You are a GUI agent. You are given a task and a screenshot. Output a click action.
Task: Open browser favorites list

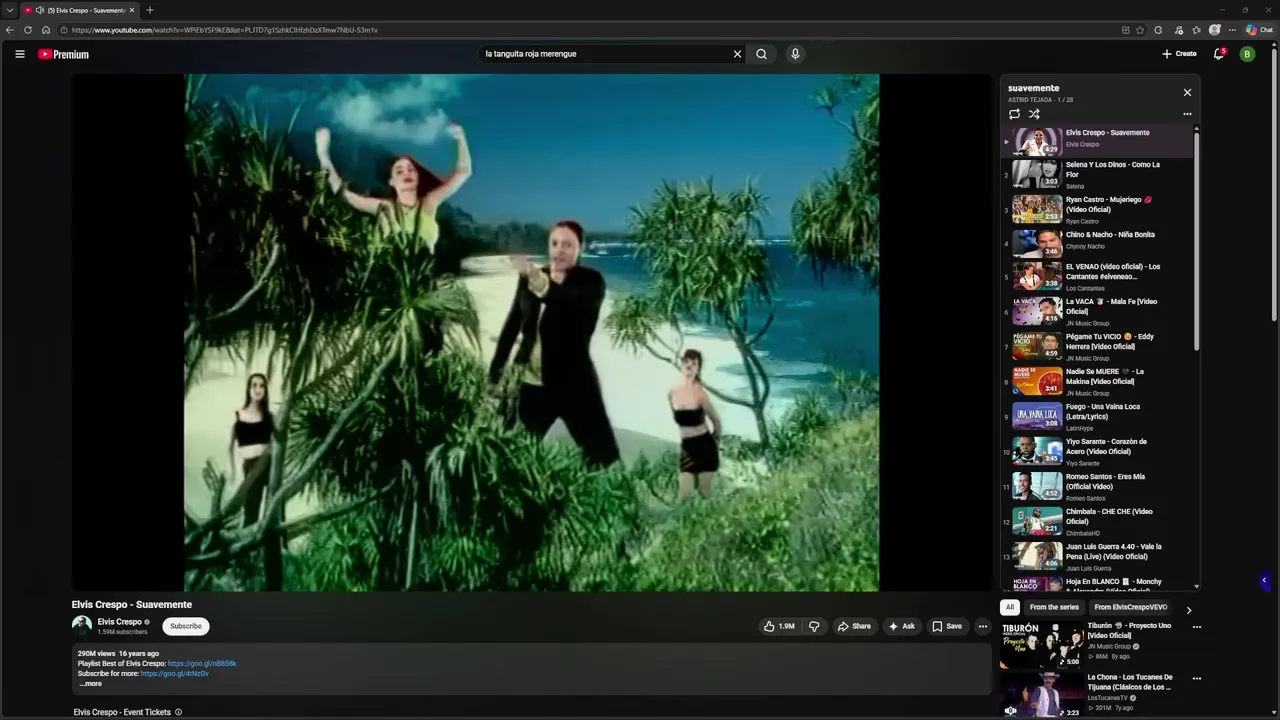tap(1196, 30)
